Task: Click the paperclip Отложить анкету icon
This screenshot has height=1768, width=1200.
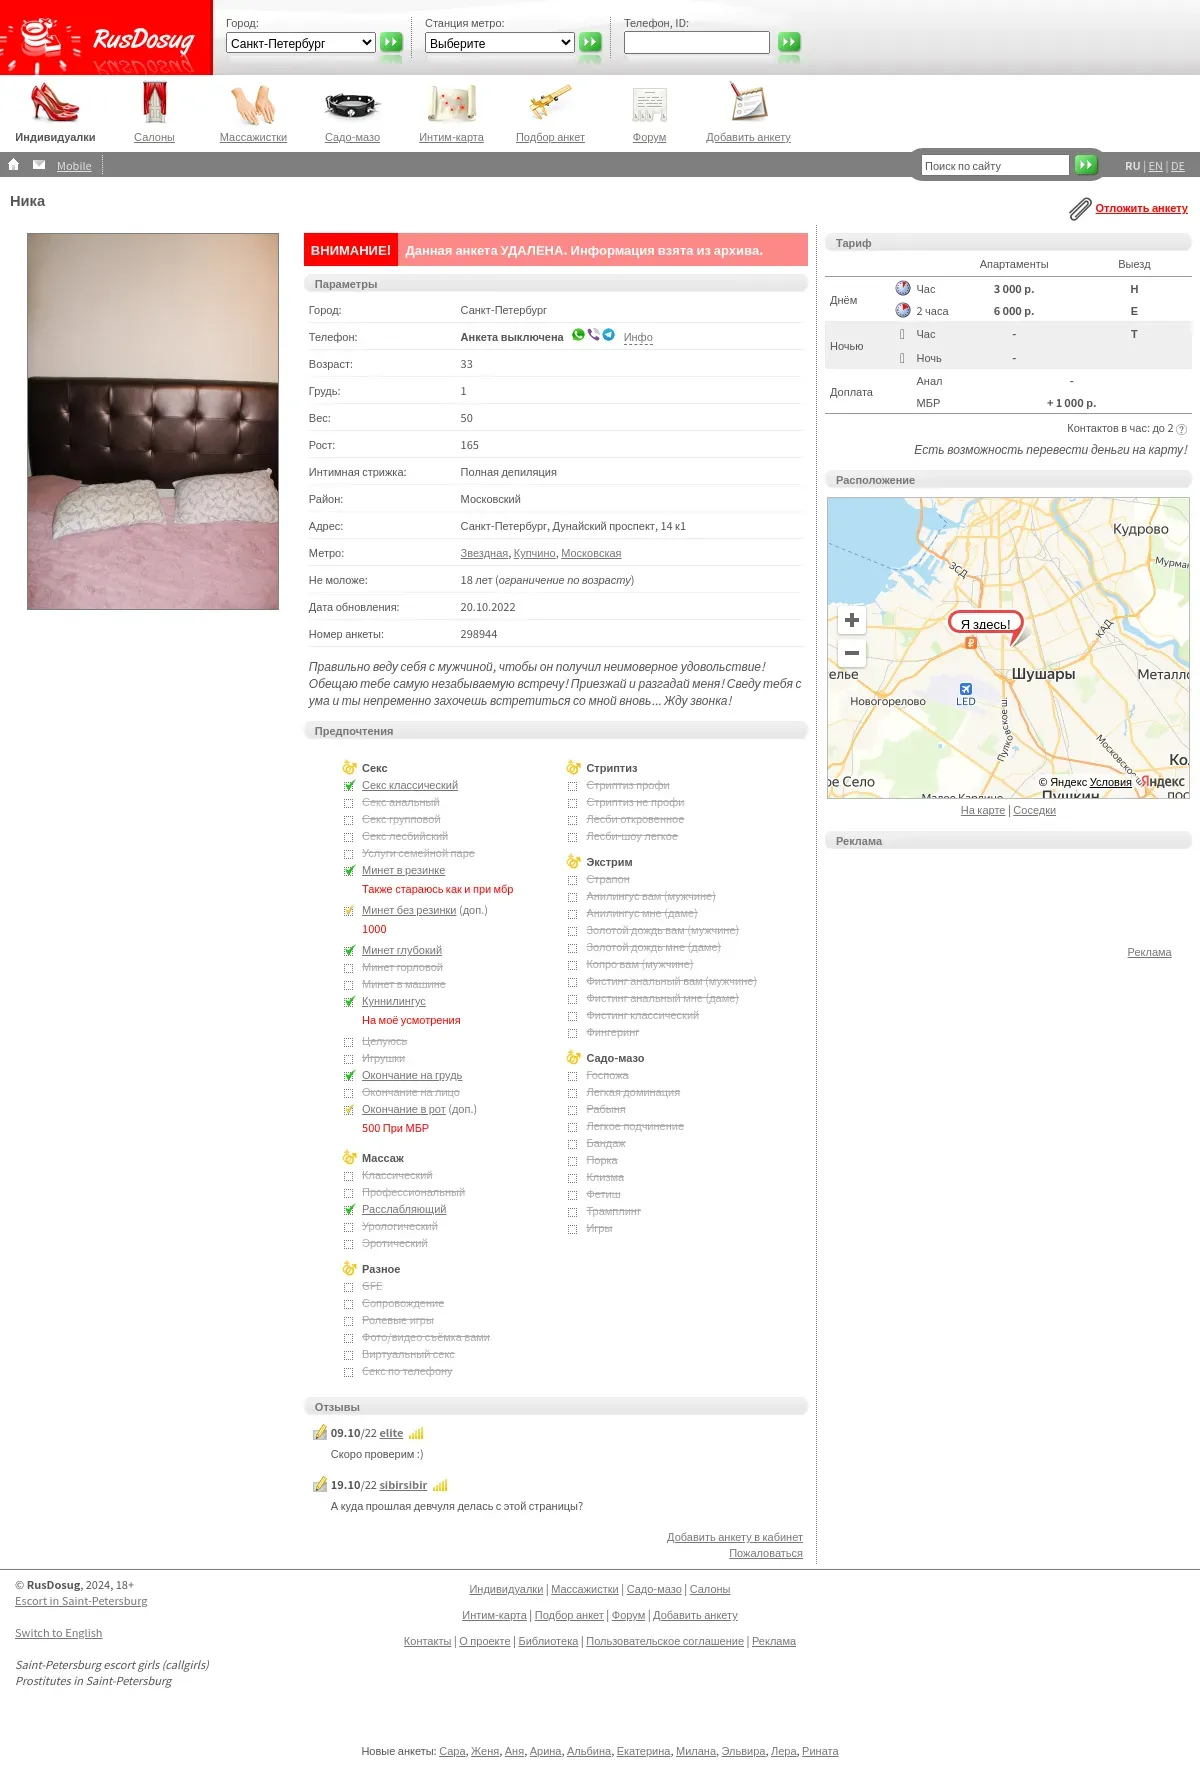Action: tap(1080, 209)
